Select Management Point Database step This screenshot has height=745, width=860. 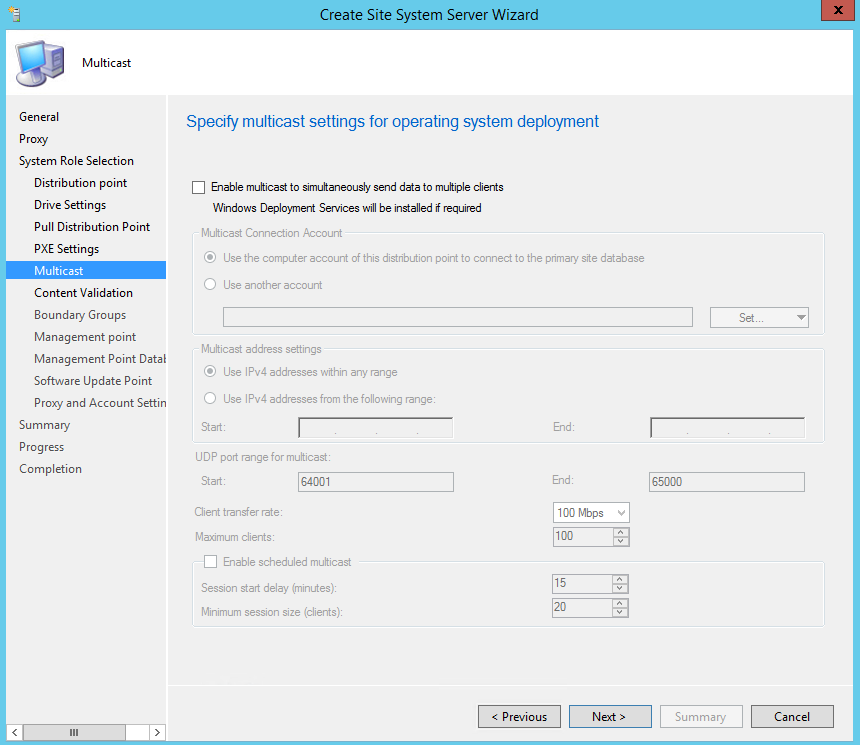pyautogui.click(x=100, y=359)
